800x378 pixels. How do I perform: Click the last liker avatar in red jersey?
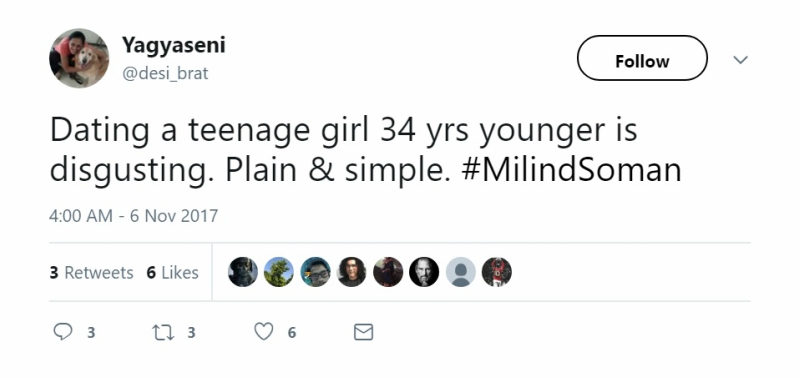497,272
